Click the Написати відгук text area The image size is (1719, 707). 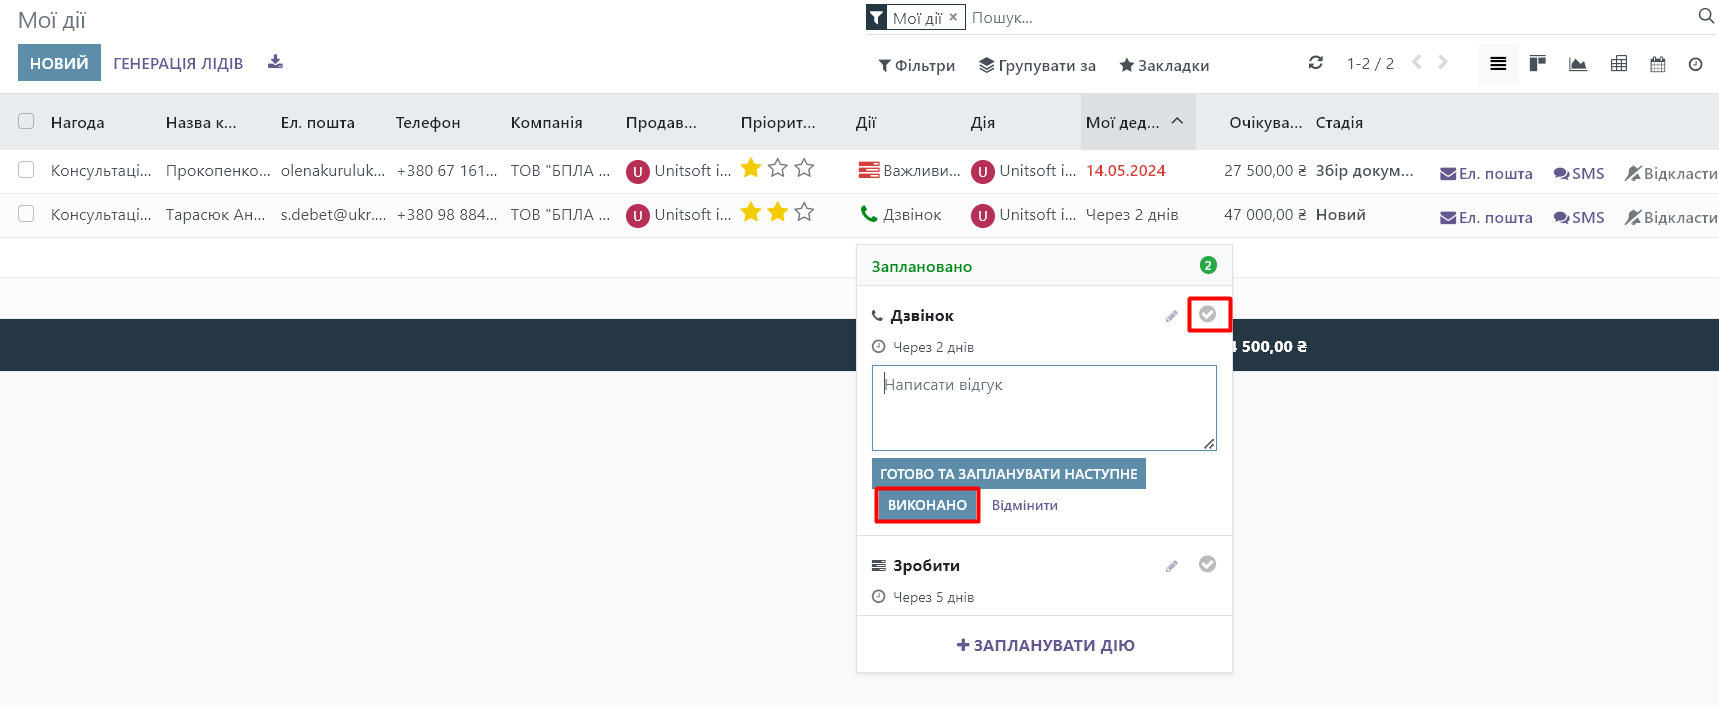(1043, 407)
